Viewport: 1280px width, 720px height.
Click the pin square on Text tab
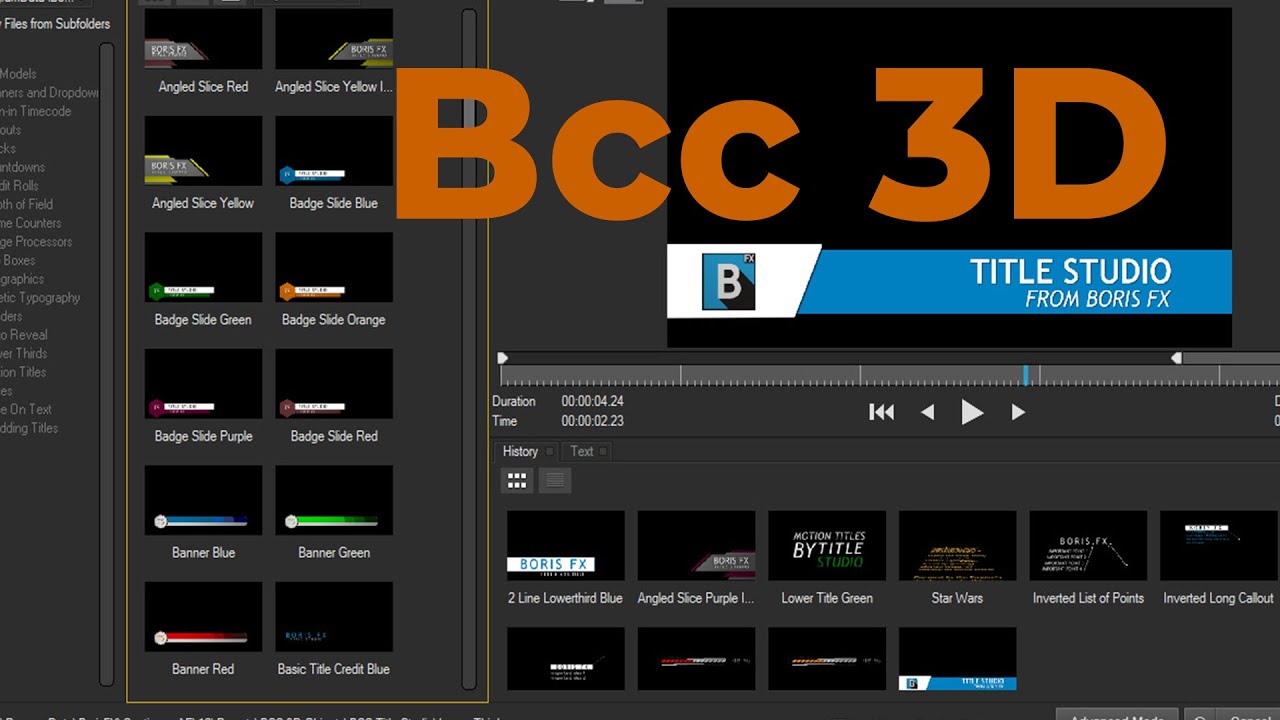pyautogui.click(x=604, y=451)
